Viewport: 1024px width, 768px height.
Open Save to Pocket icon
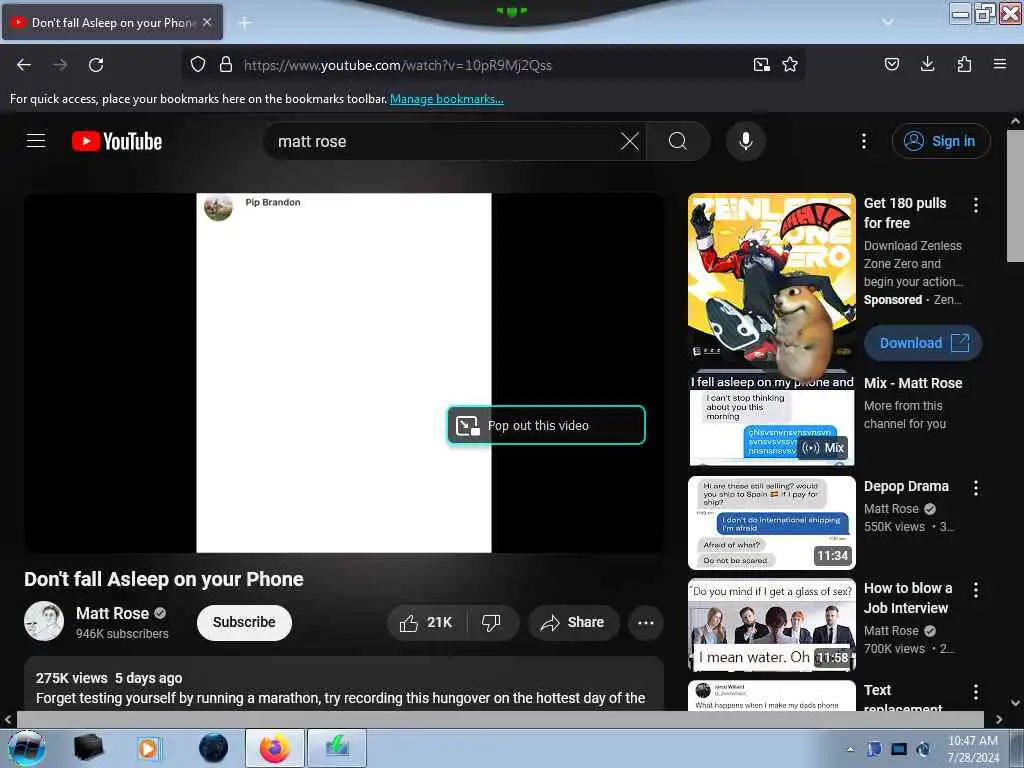pyautogui.click(x=892, y=64)
